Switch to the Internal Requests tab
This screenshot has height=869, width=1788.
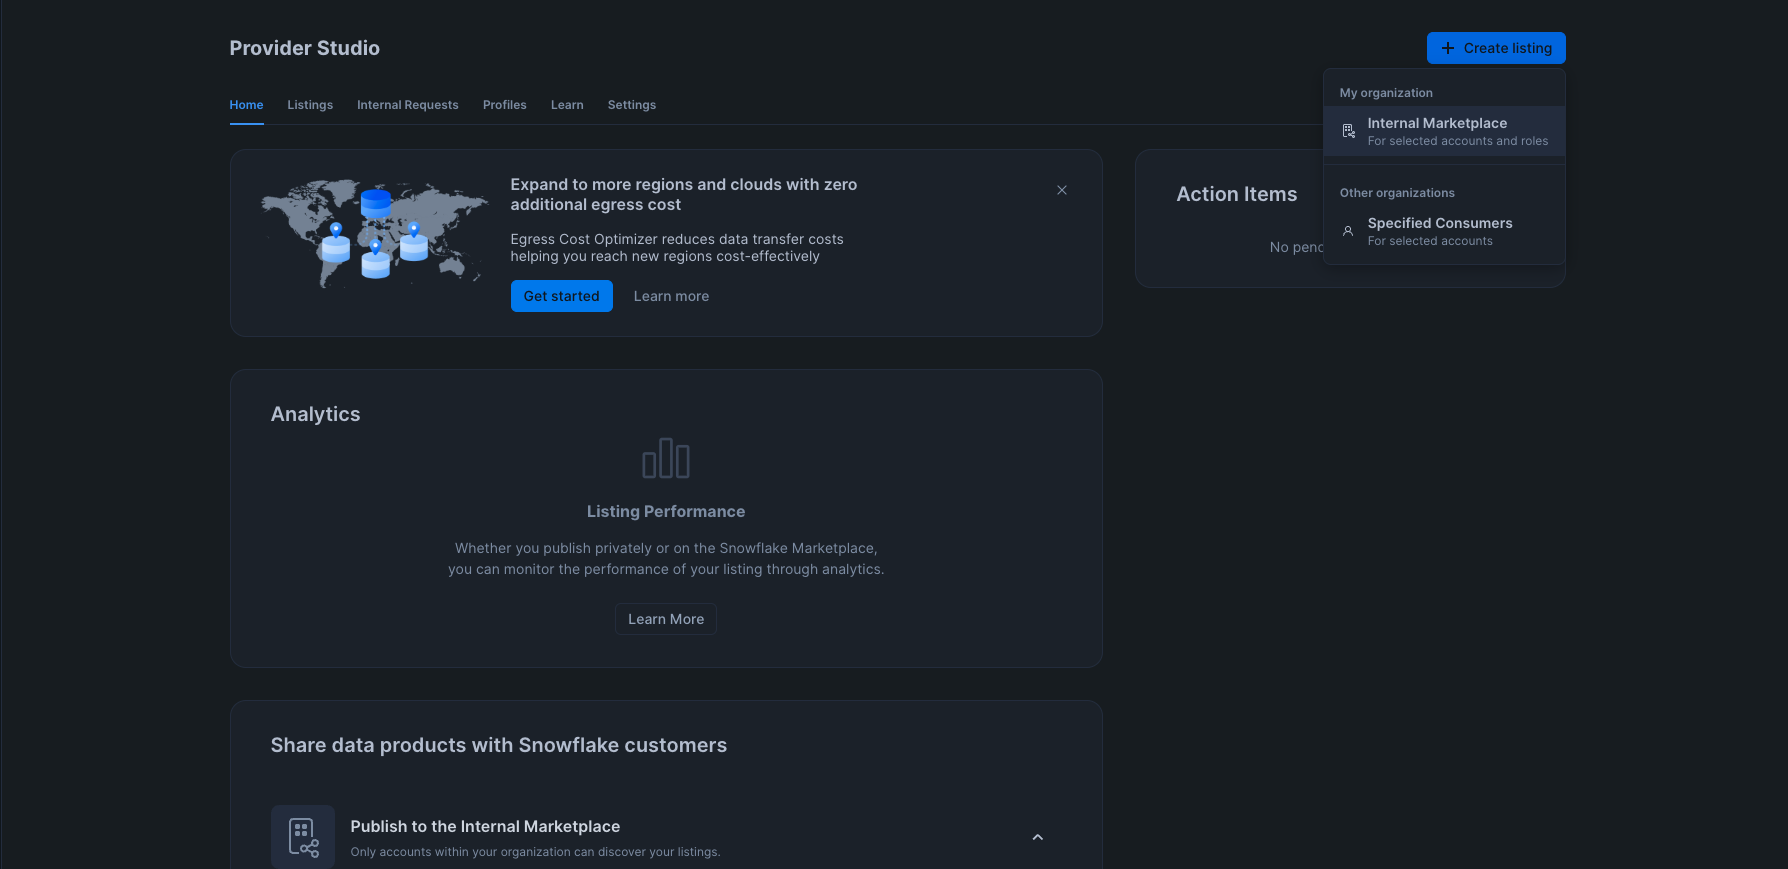[x=408, y=105]
